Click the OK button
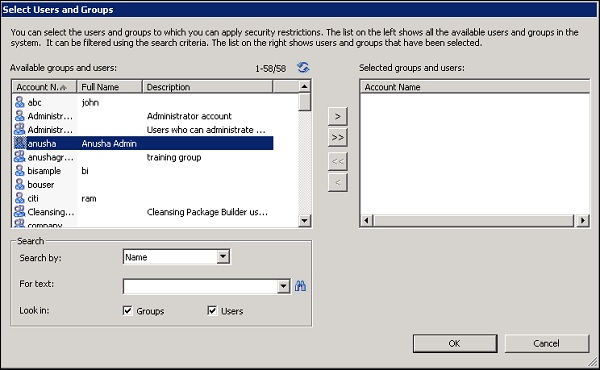Viewport: 600px width, 370px height. [455, 343]
